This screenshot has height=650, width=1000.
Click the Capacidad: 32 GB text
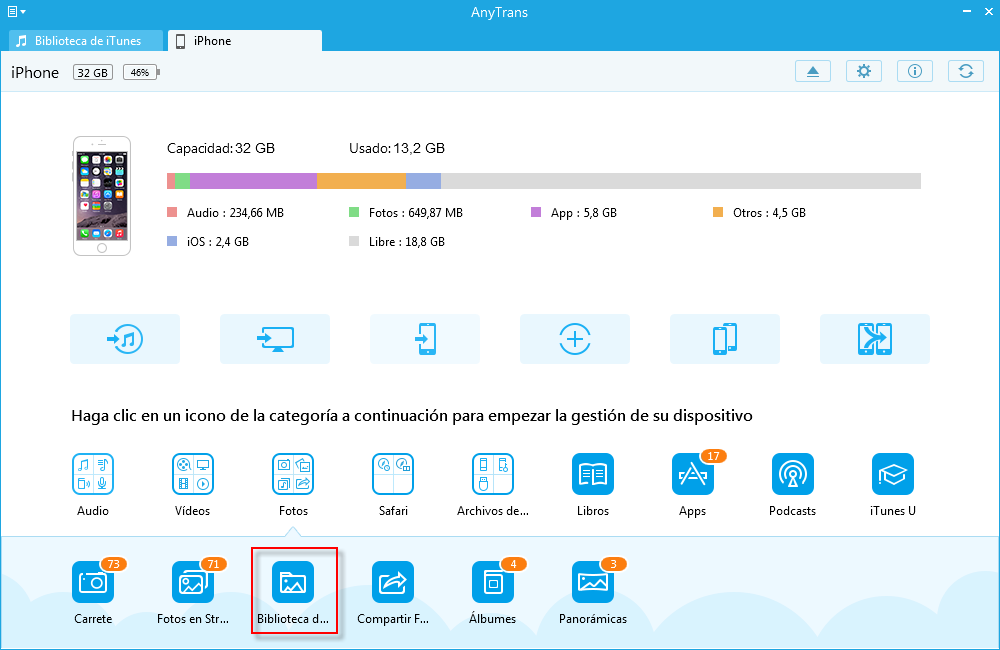coord(221,149)
